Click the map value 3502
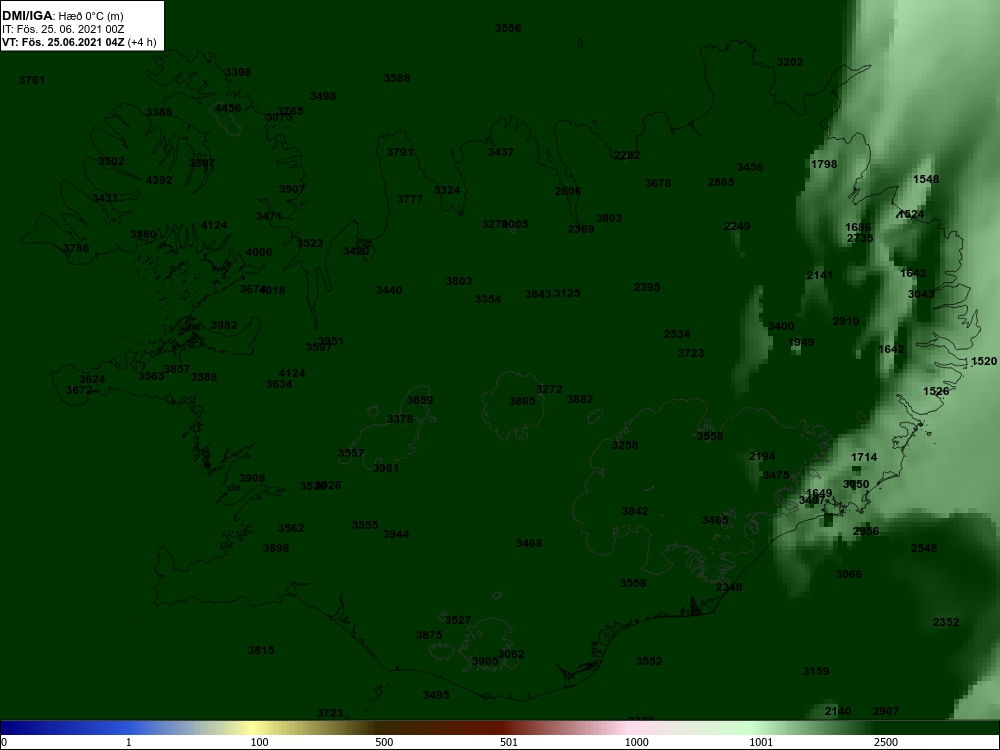 point(111,161)
